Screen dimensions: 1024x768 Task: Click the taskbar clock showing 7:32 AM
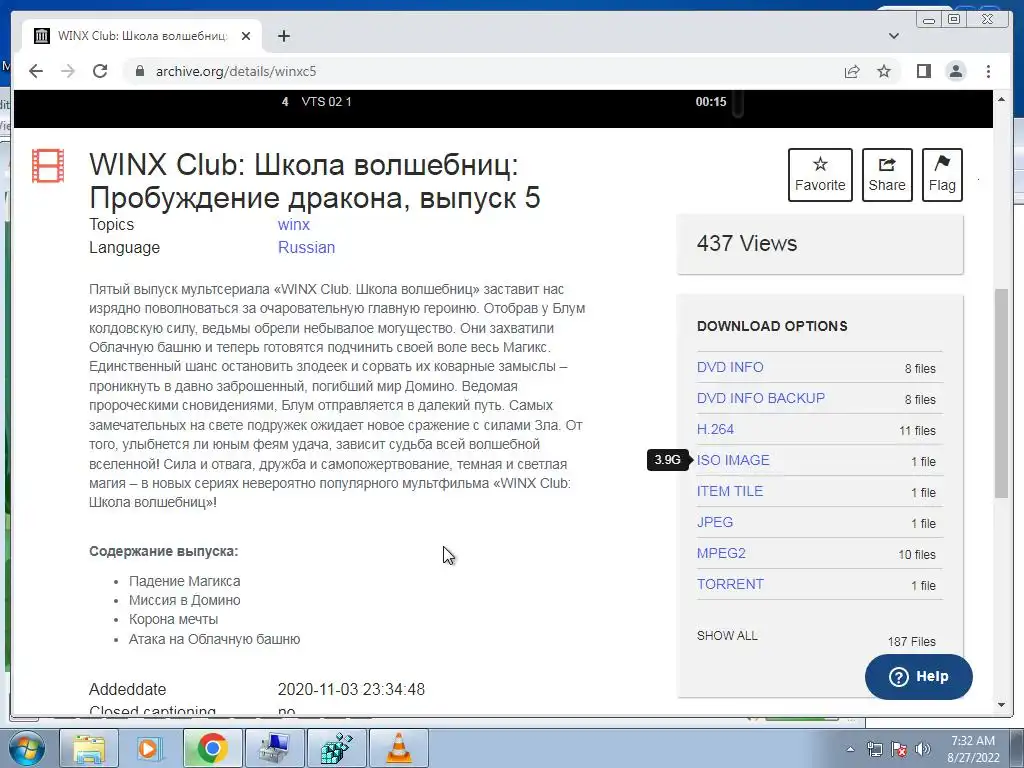973,749
